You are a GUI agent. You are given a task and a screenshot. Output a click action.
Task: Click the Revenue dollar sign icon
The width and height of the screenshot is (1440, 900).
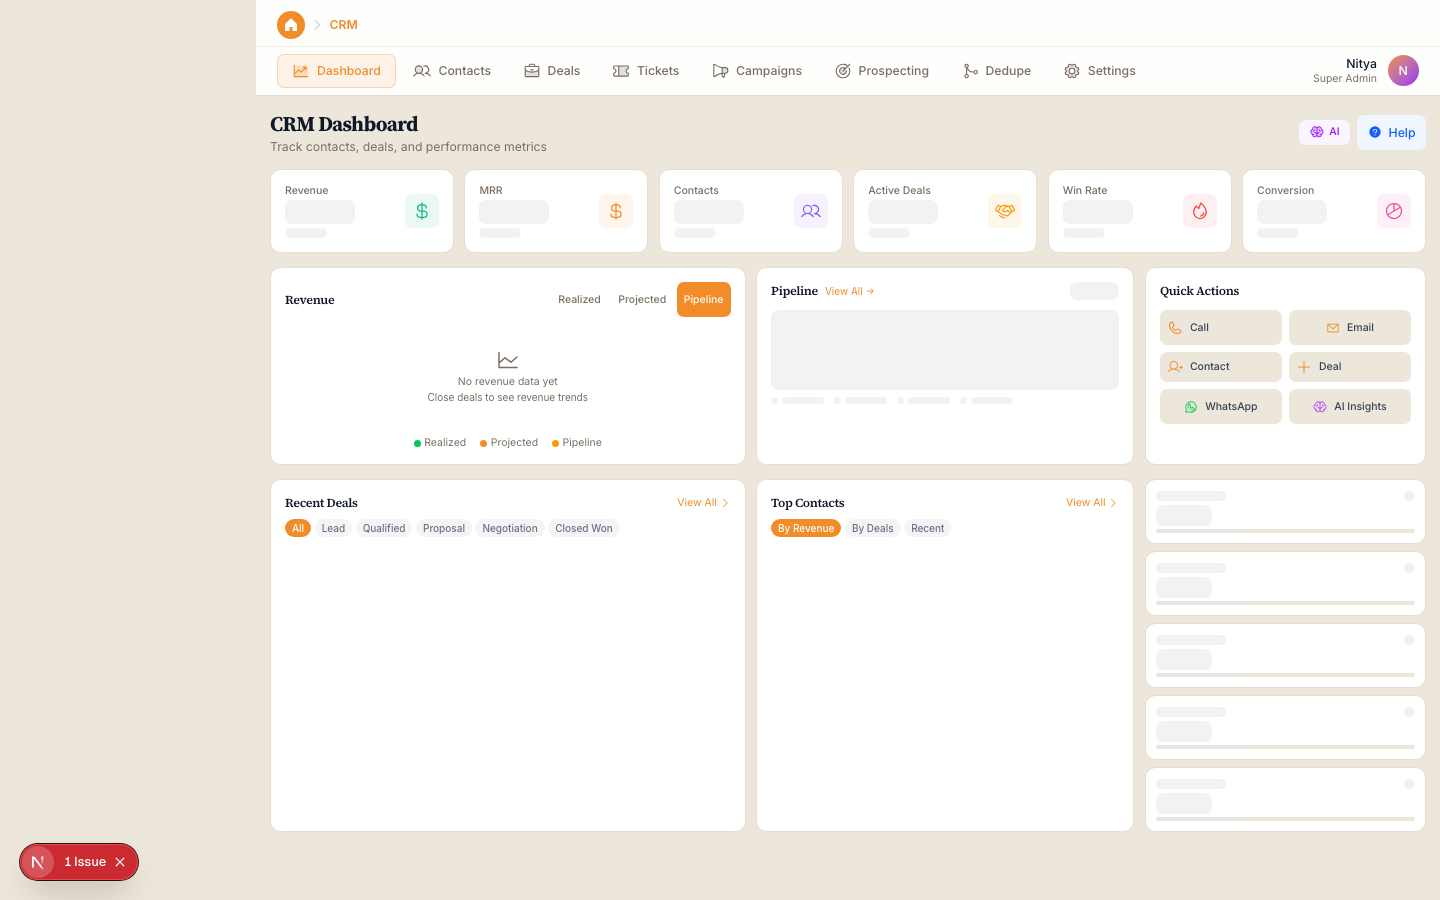(422, 211)
